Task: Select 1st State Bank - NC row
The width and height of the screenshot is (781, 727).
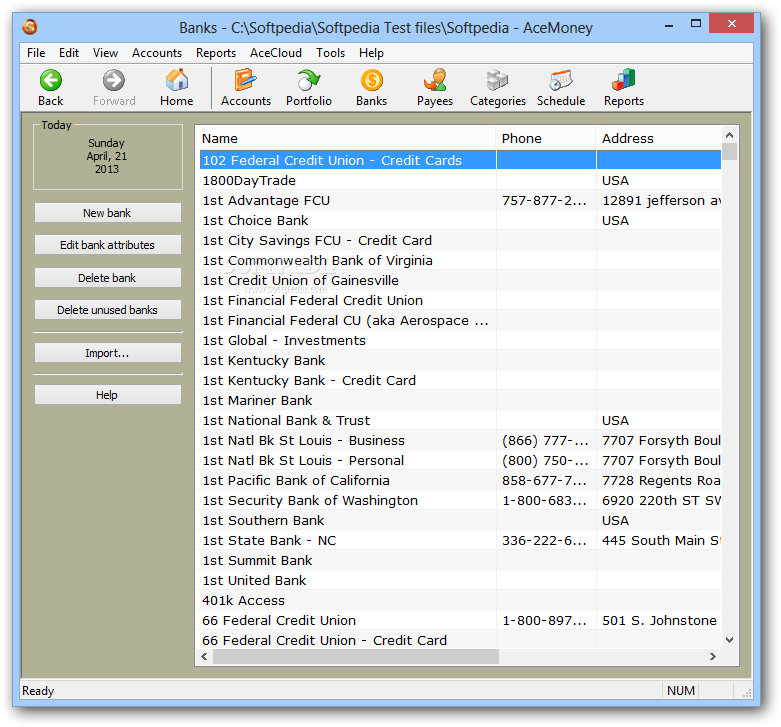Action: coord(459,540)
